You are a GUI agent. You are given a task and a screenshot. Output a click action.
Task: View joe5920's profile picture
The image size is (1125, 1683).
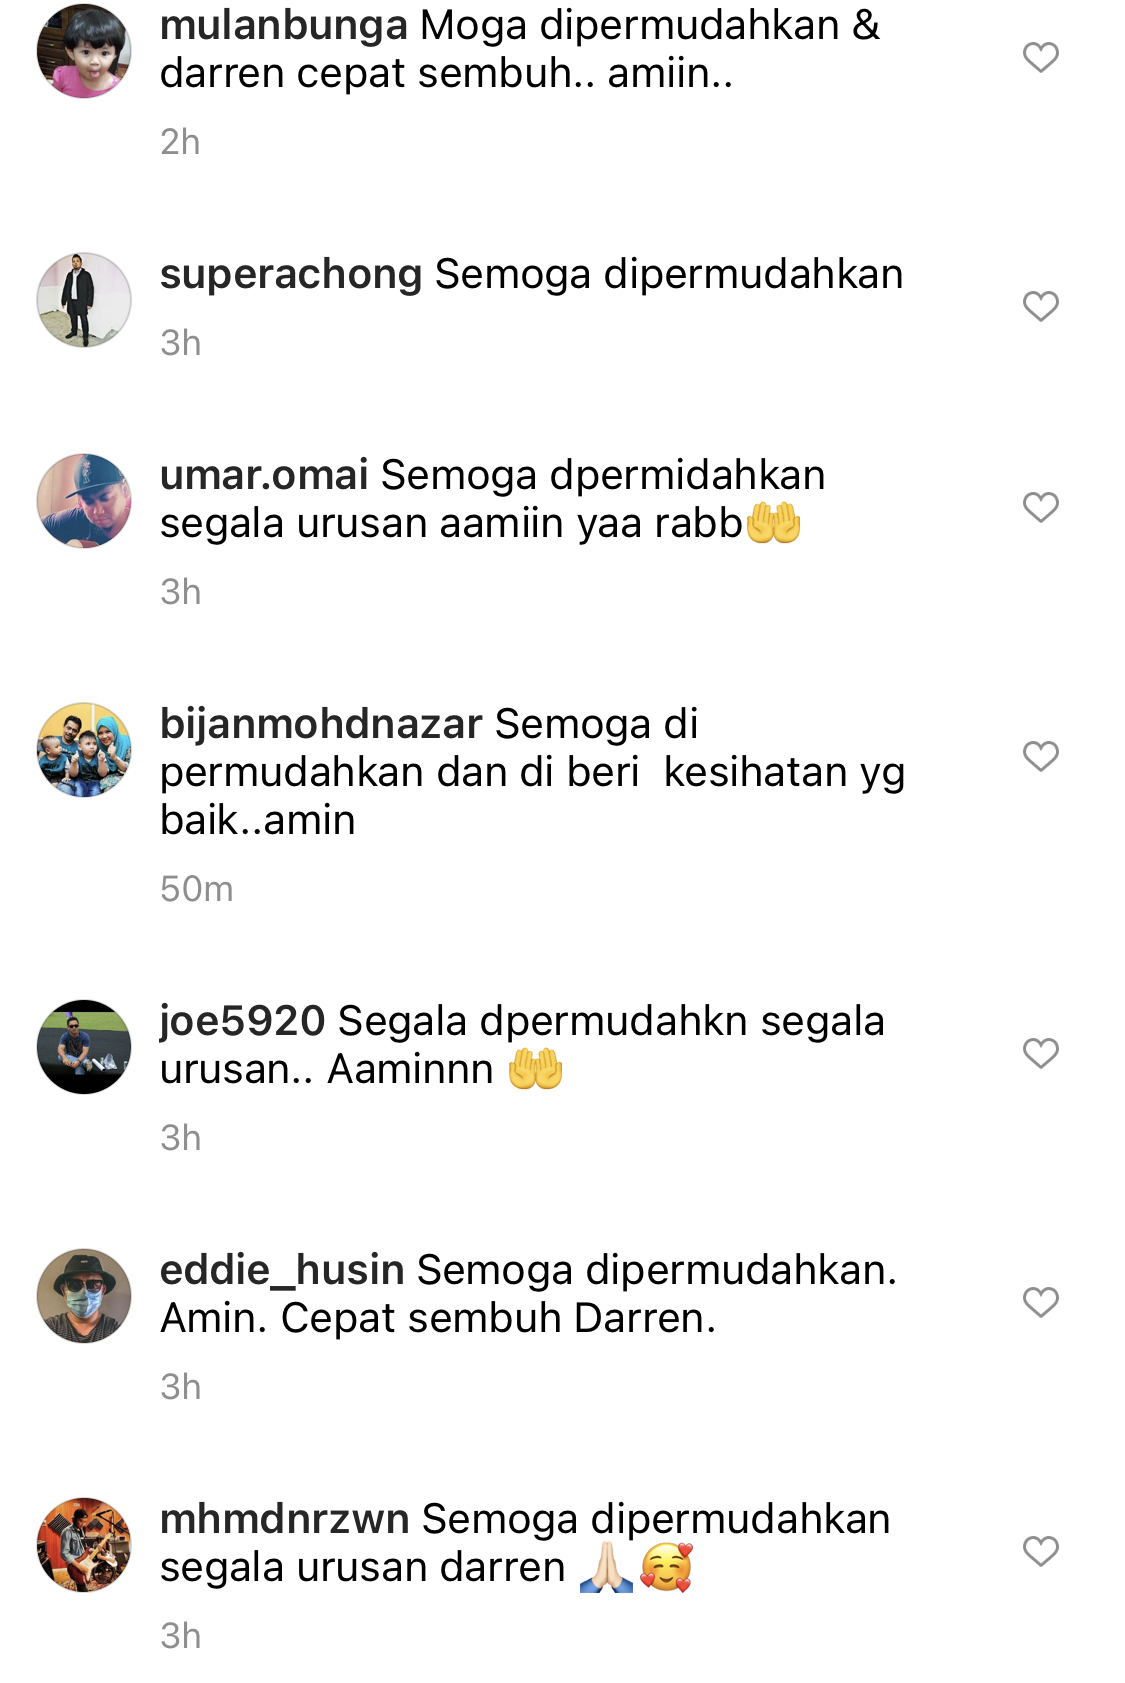click(84, 1047)
